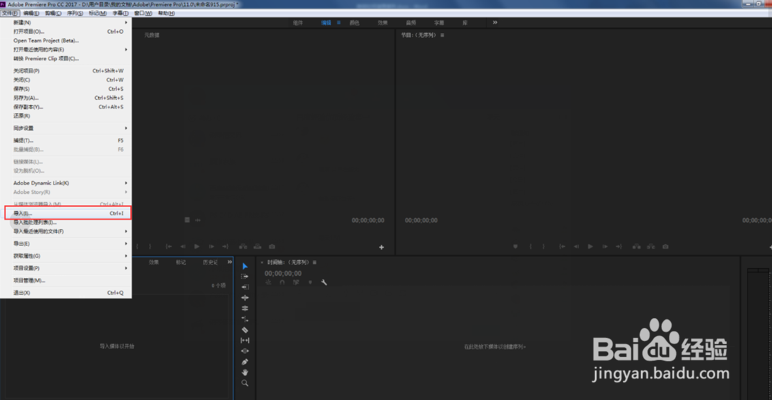Click program monitor extract button

(651, 246)
